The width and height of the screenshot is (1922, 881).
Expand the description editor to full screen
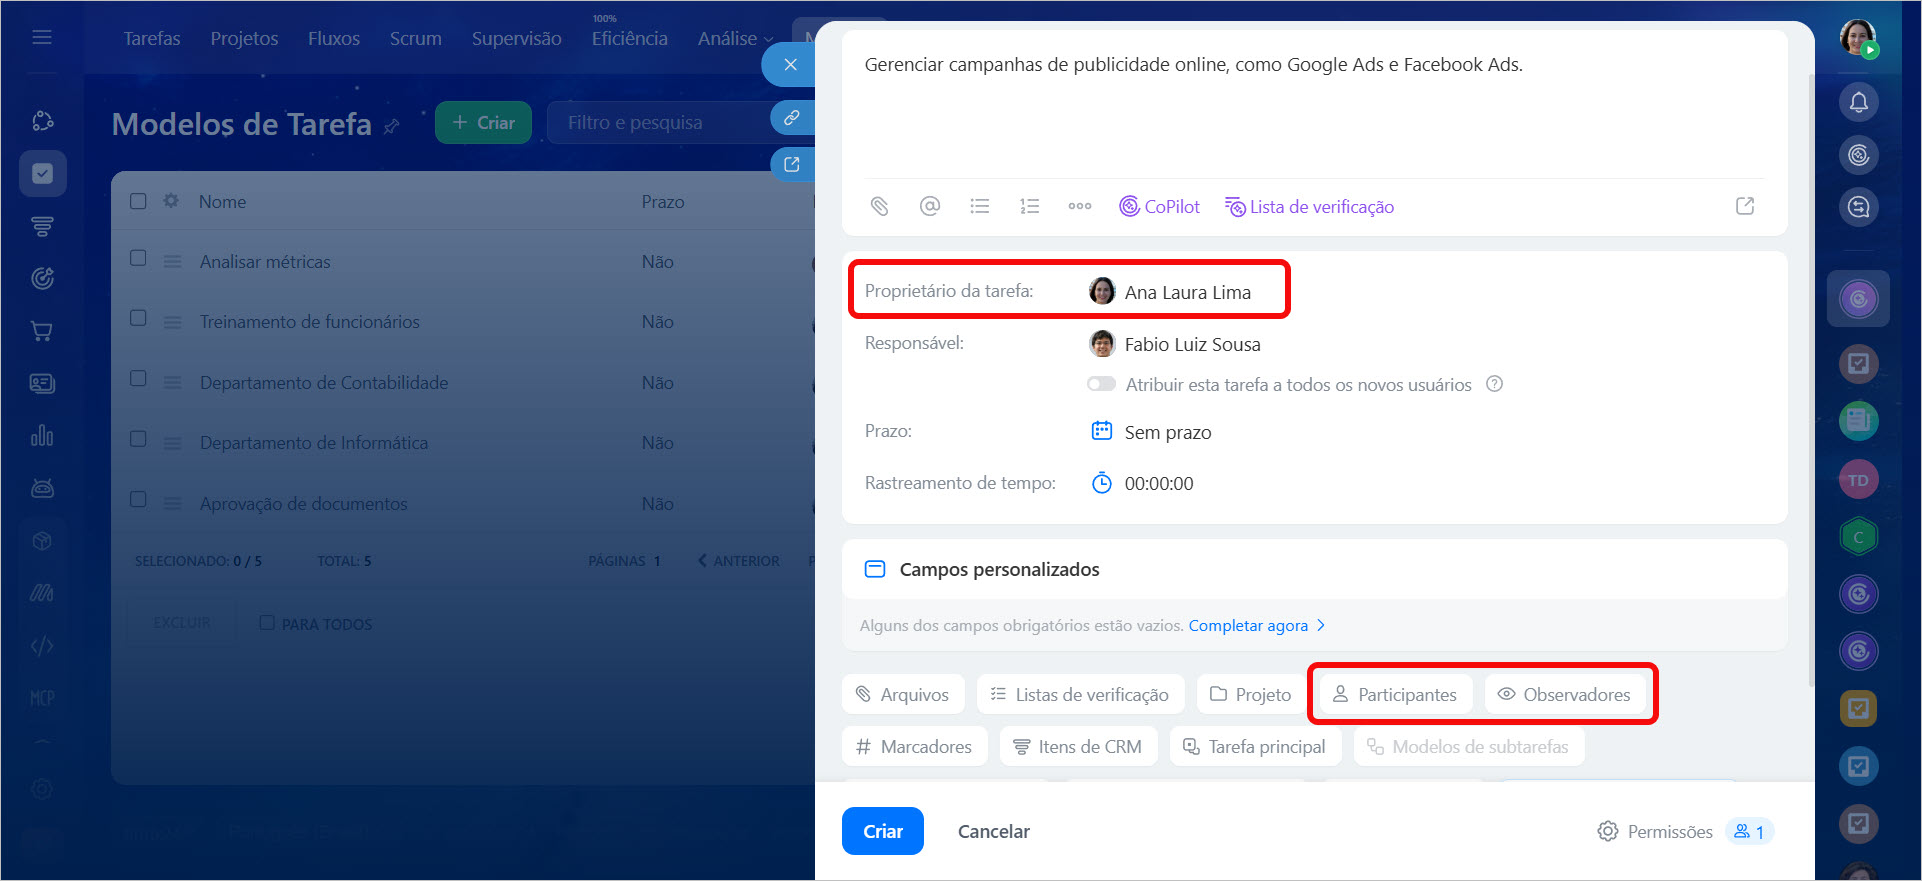[x=1744, y=206]
